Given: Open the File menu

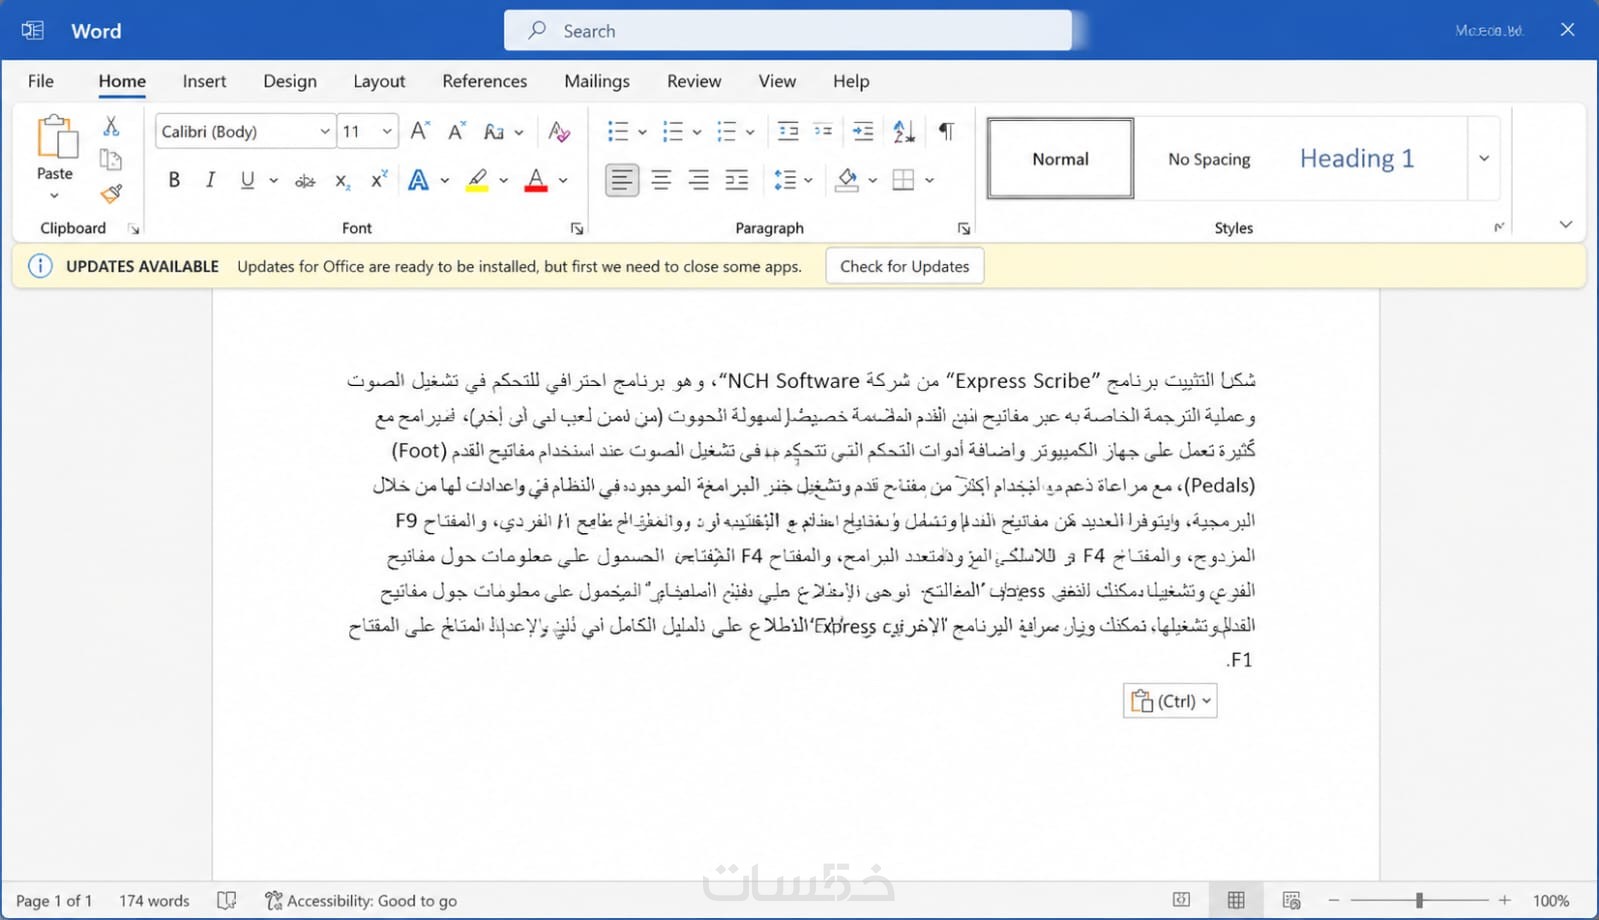Looking at the screenshot, I should [41, 81].
